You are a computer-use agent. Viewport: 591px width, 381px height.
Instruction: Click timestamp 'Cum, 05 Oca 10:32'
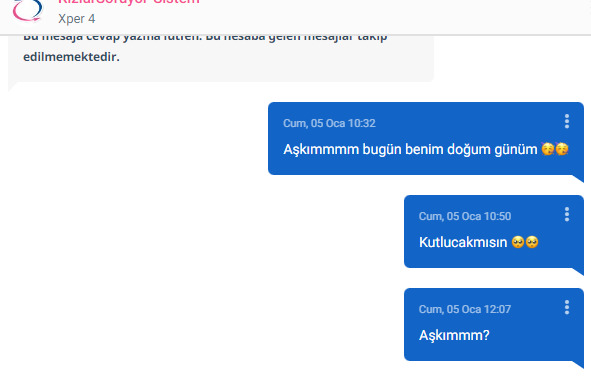pos(329,123)
